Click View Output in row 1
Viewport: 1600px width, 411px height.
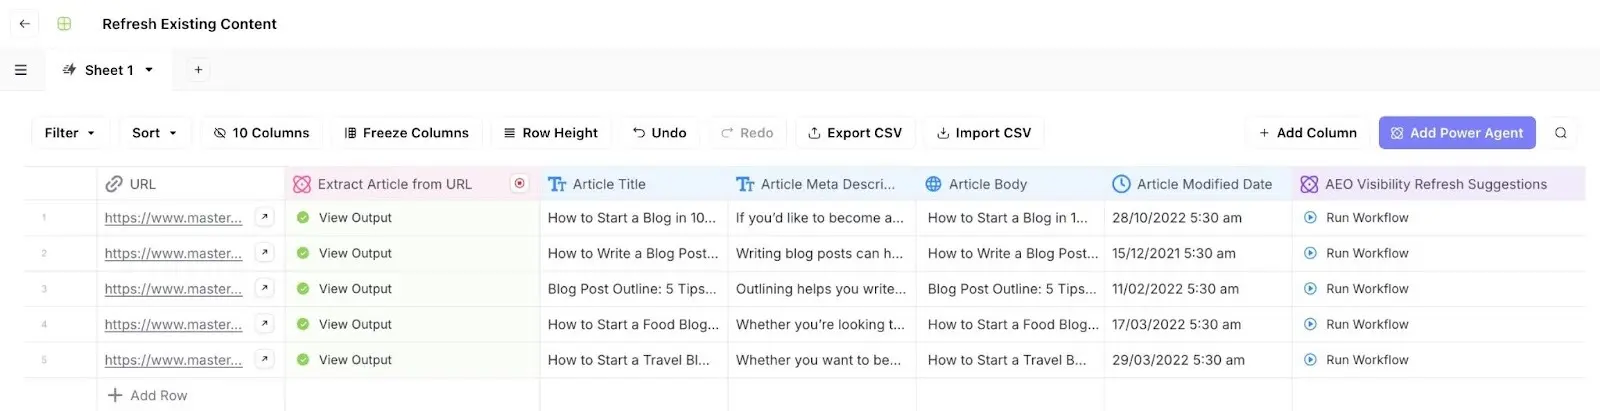point(355,218)
